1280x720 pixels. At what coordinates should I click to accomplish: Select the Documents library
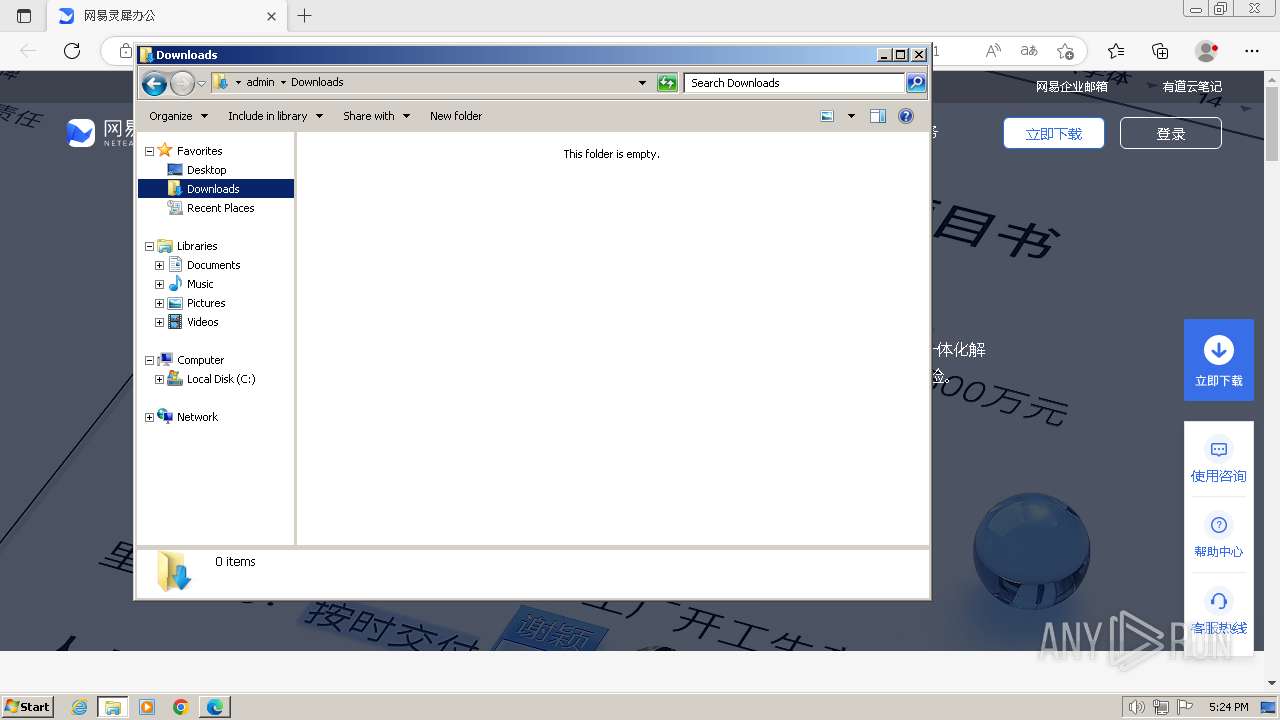coord(213,265)
